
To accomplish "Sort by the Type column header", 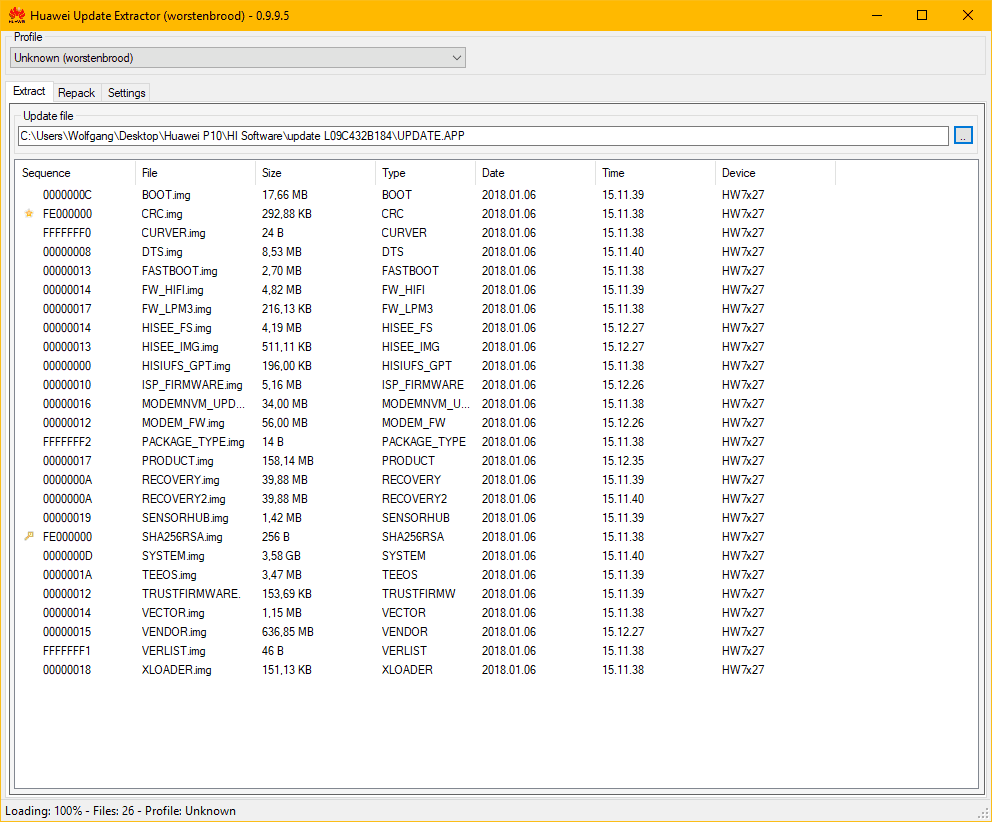I will (426, 173).
